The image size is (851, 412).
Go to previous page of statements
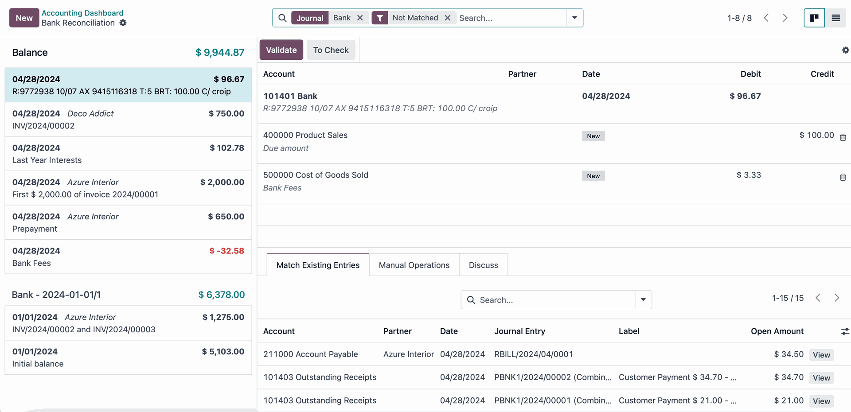(766, 18)
